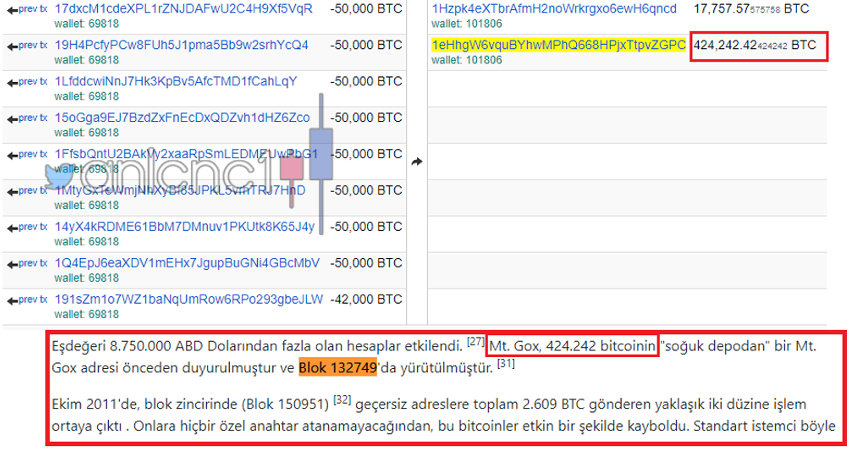The width and height of the screenshot is (865, 453).
Task: Open citation reference [31]
Action: pos(506,364)
